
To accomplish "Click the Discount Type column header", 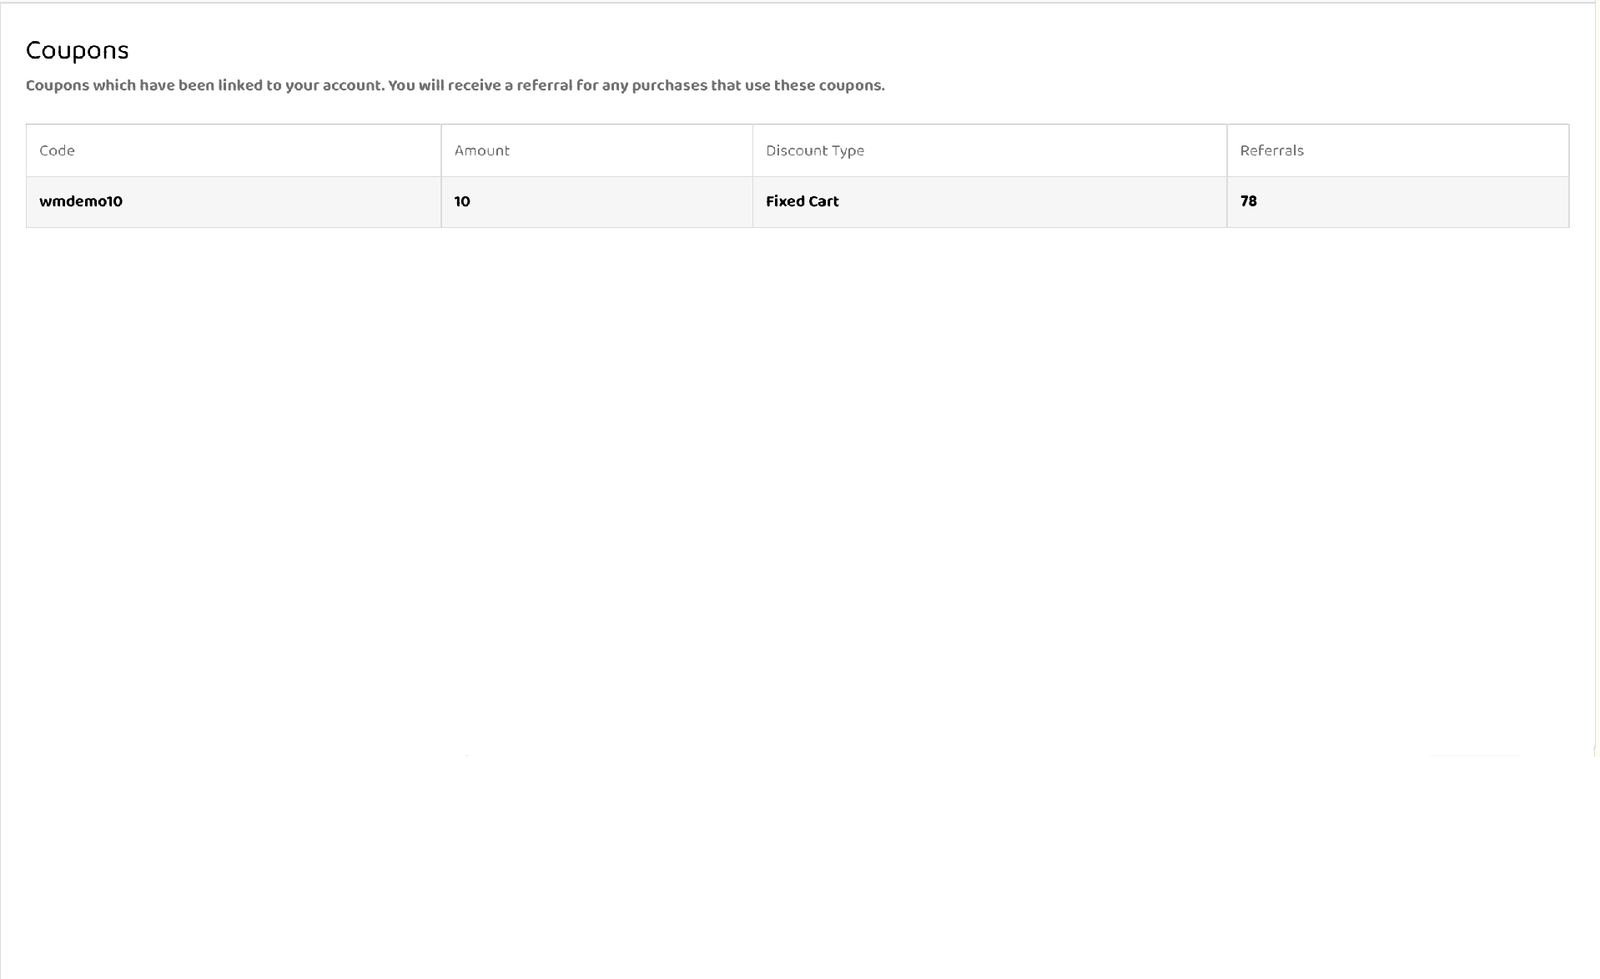I will point(814,151).
